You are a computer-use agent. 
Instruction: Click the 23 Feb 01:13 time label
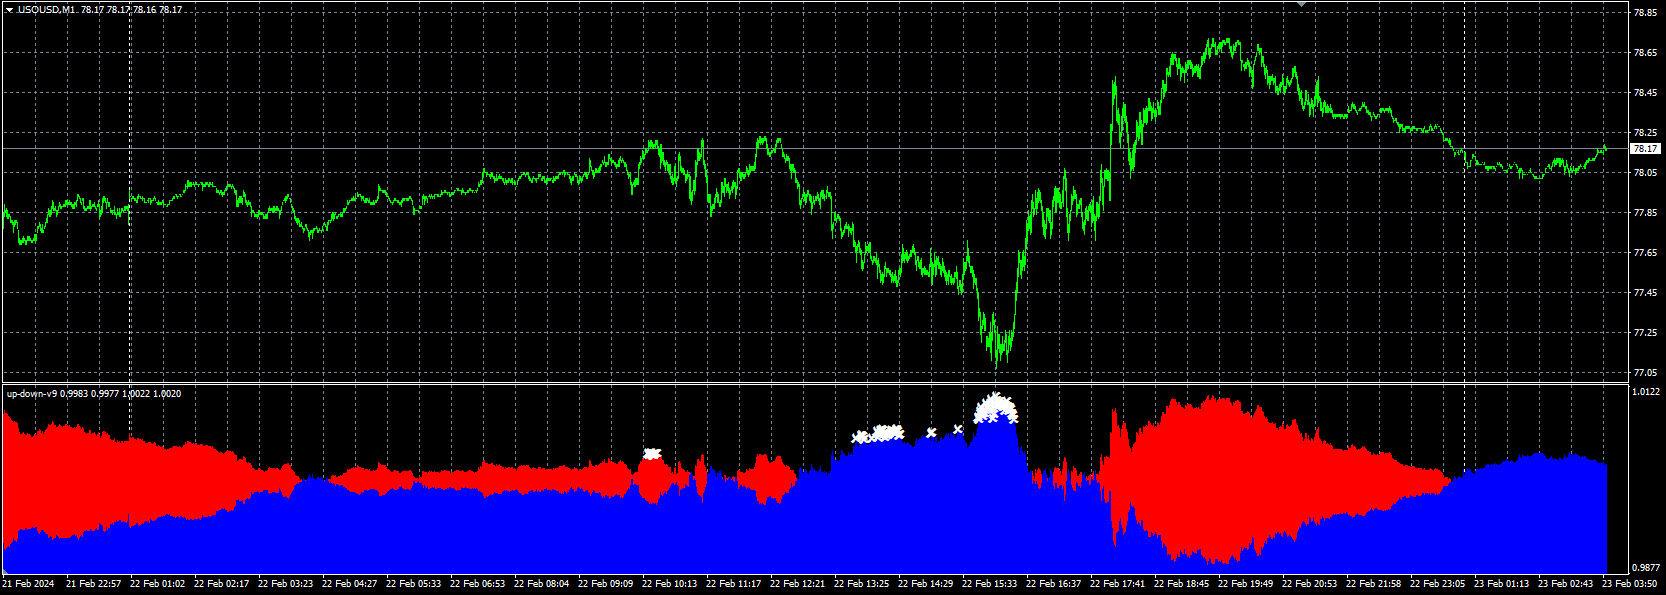[x=1501, y=584]
